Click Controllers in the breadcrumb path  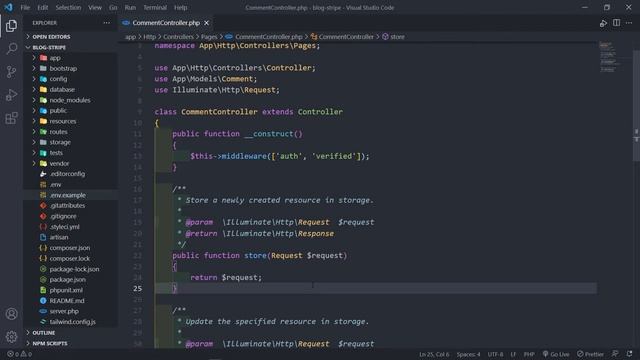pyautogui.click(x=178, y=37)
